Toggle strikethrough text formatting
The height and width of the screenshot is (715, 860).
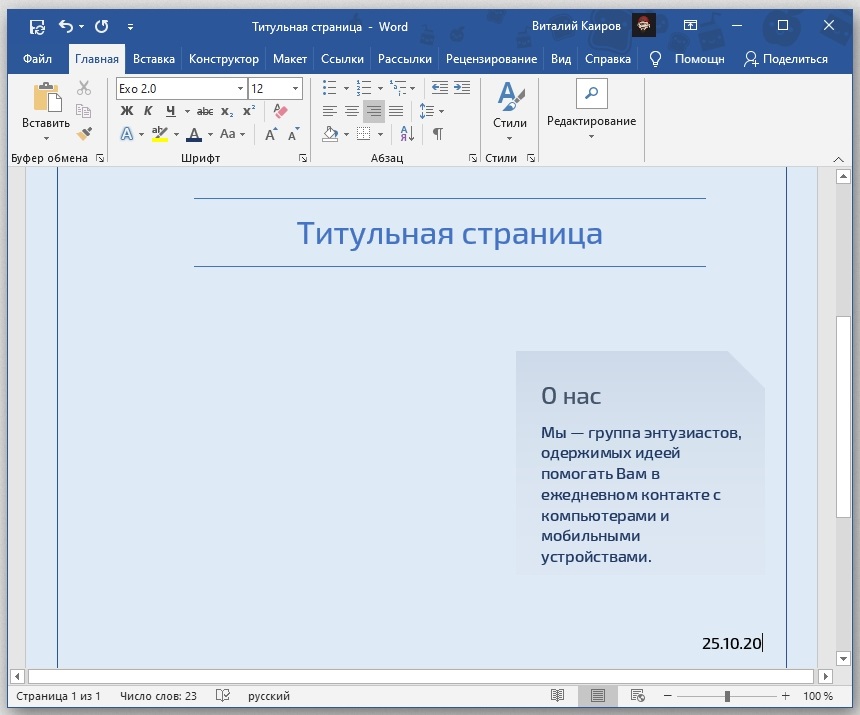point(205,111)
